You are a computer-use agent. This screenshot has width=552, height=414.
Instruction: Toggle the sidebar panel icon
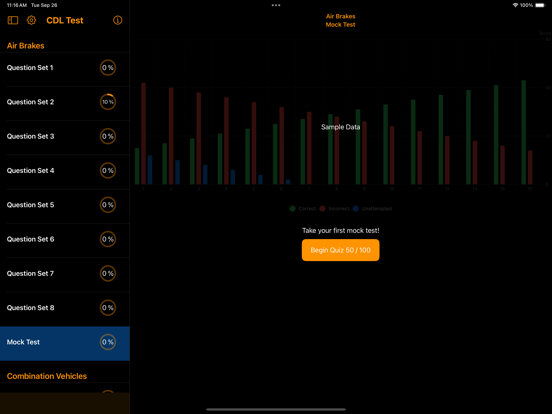click(x=13, y=20)
